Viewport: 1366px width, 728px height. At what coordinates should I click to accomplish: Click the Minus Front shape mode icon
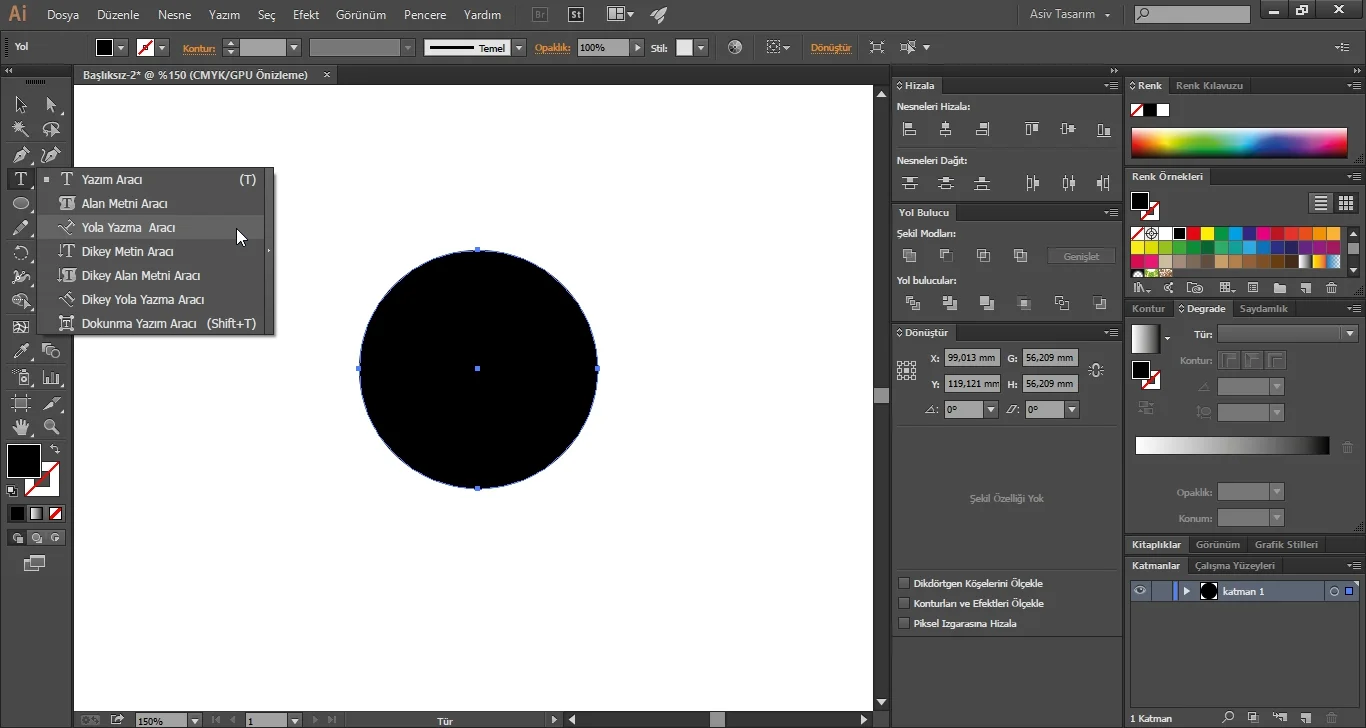tap(946, 256)
